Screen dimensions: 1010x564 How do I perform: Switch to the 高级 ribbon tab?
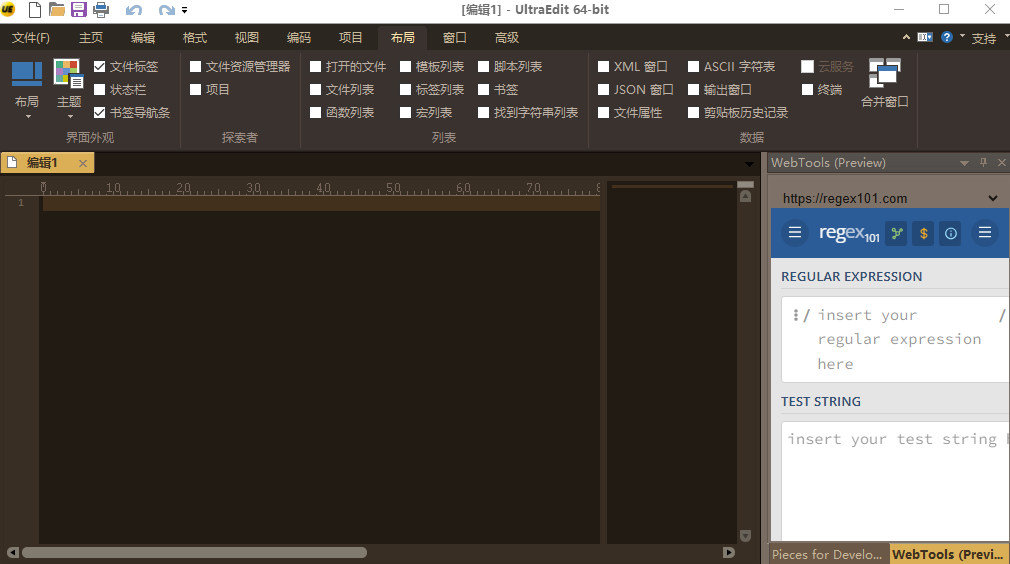507,38
